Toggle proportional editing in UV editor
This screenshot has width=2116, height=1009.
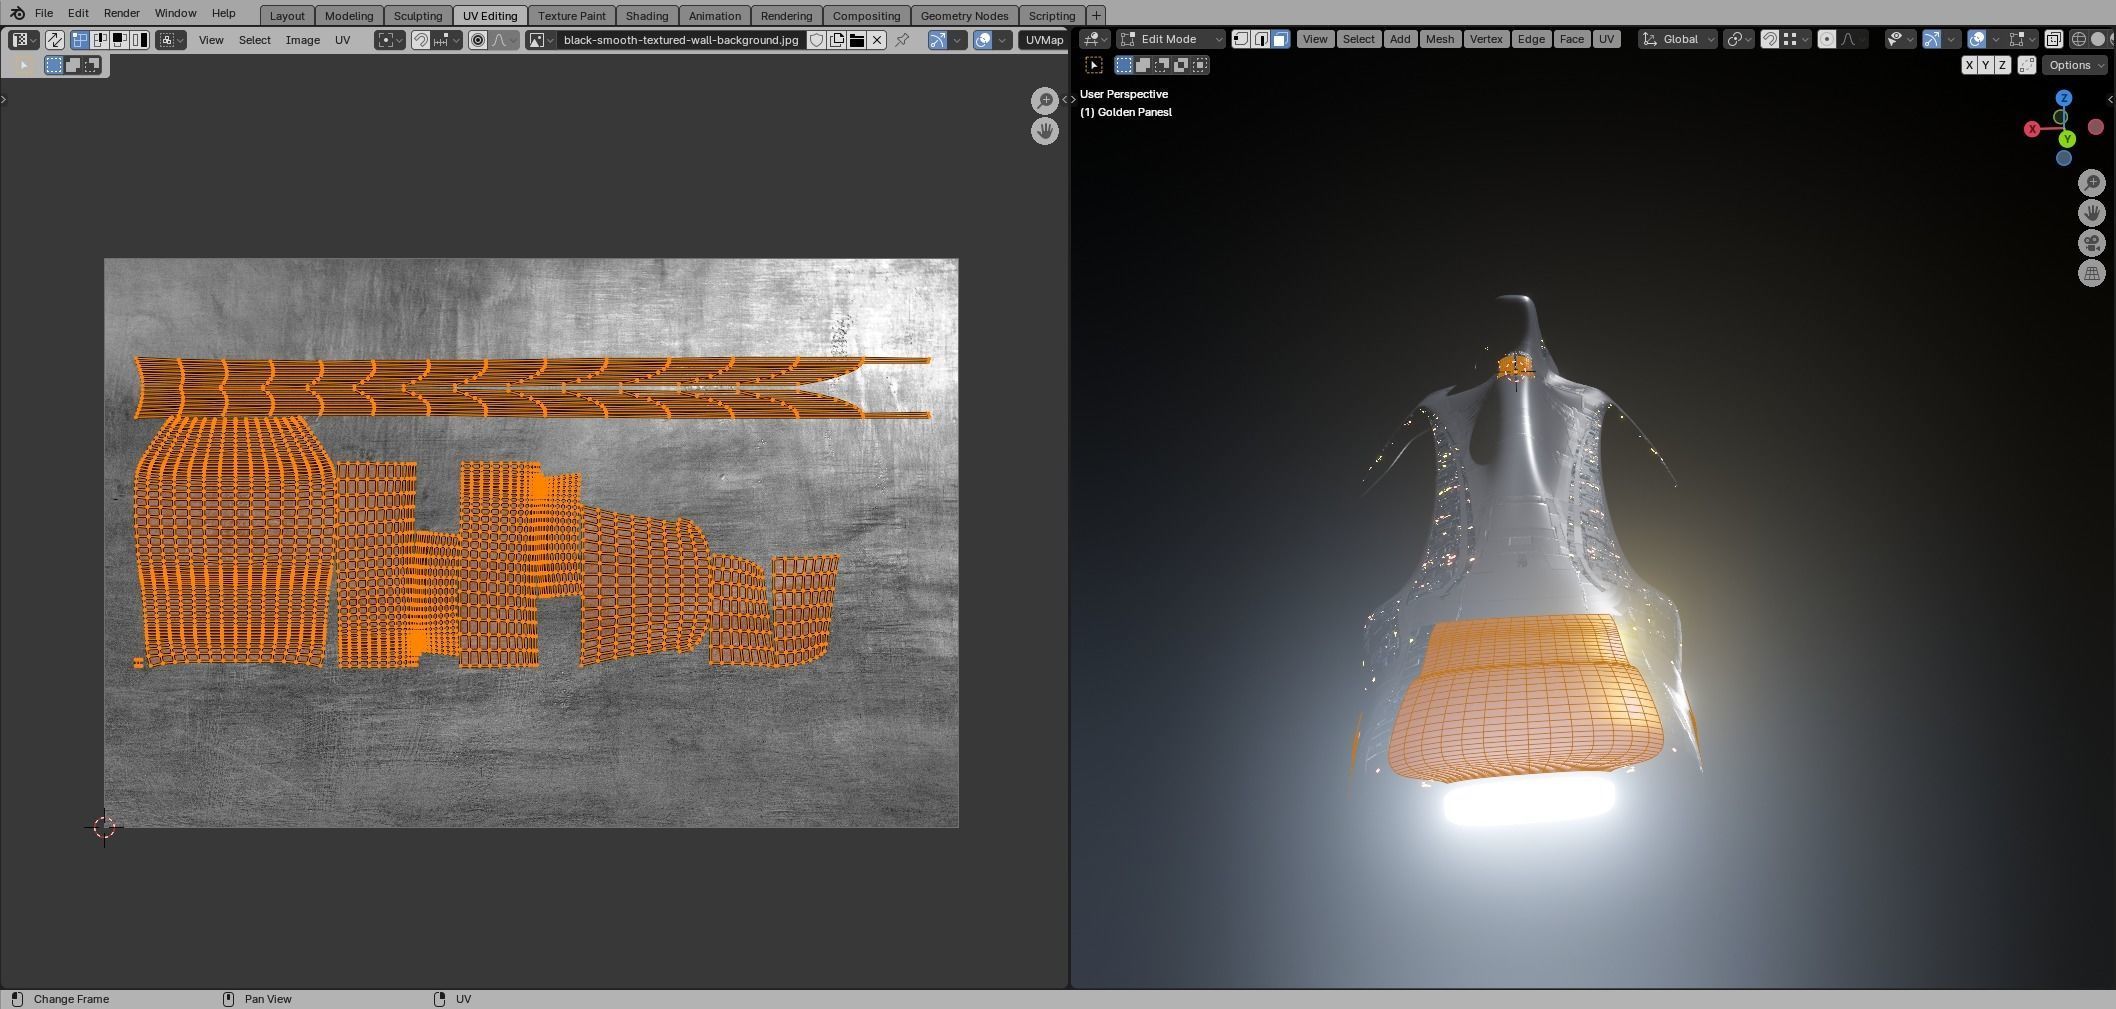point(478,40)
